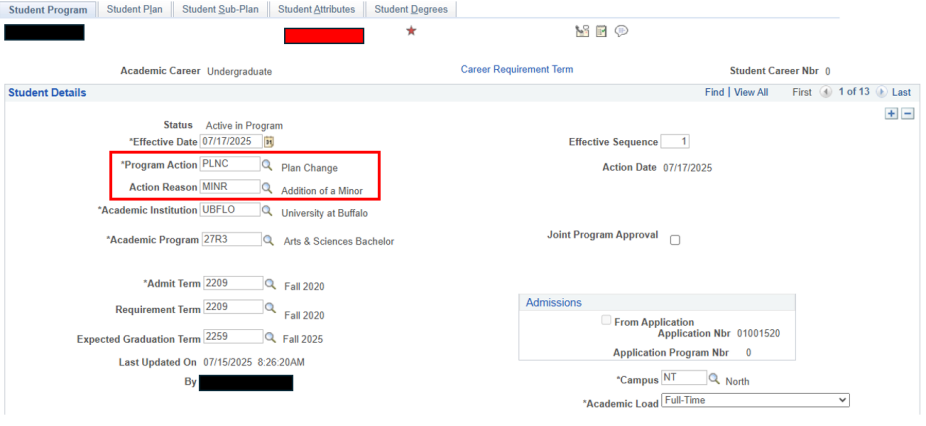Click the Action Reason field MINR
This screenshot has width=926, height=426.
230,187
